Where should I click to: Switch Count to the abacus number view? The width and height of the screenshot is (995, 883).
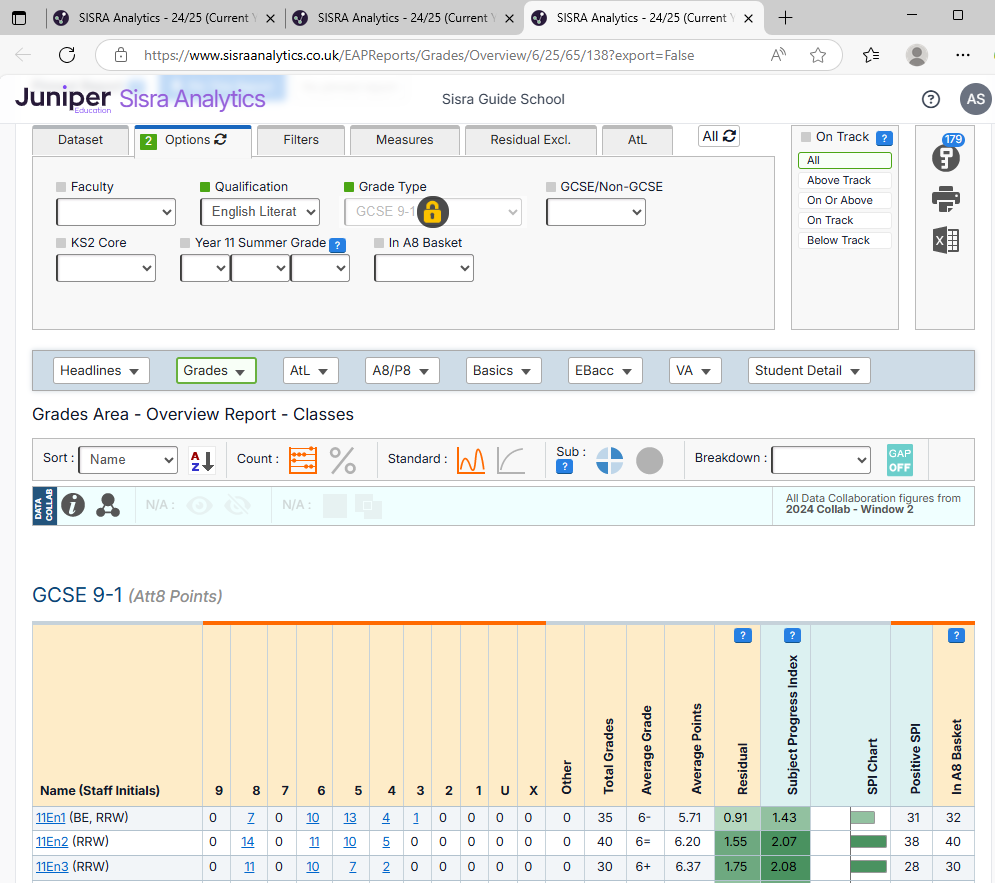click(302, 460)
